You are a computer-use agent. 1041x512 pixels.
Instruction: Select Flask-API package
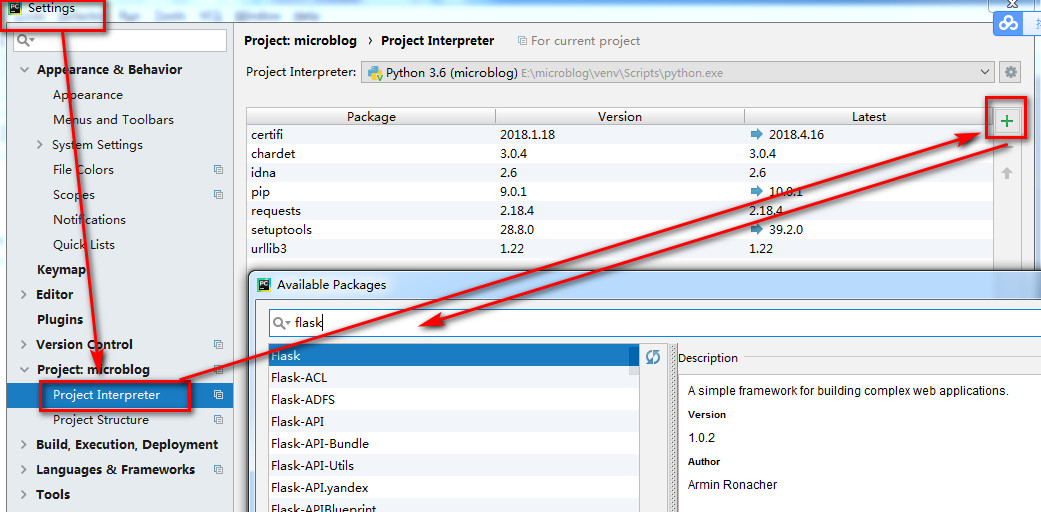[453, 421]
